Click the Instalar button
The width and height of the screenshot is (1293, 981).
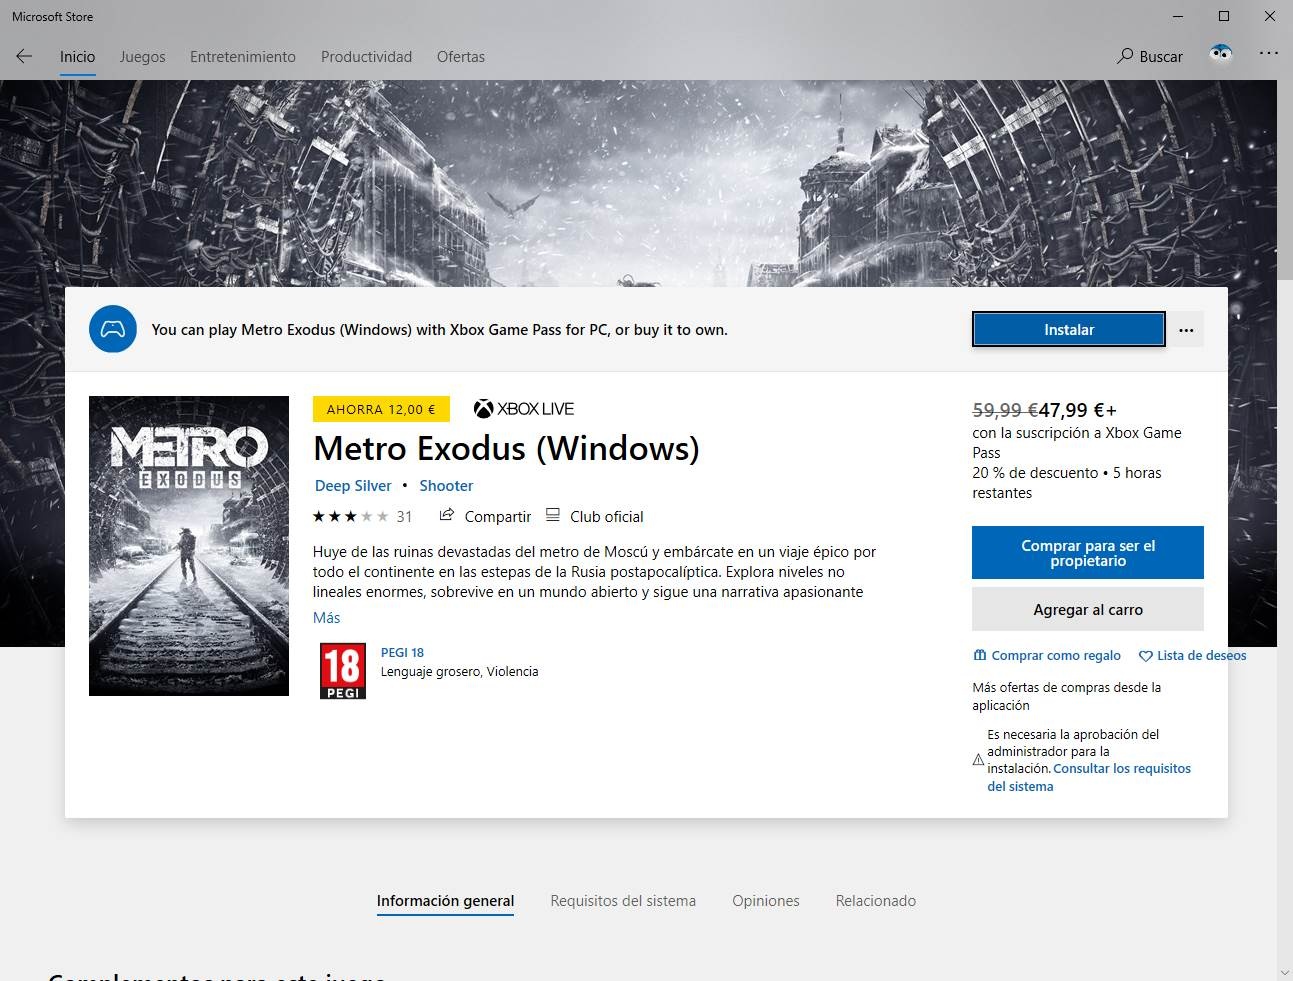click(x=1069, y=330)
